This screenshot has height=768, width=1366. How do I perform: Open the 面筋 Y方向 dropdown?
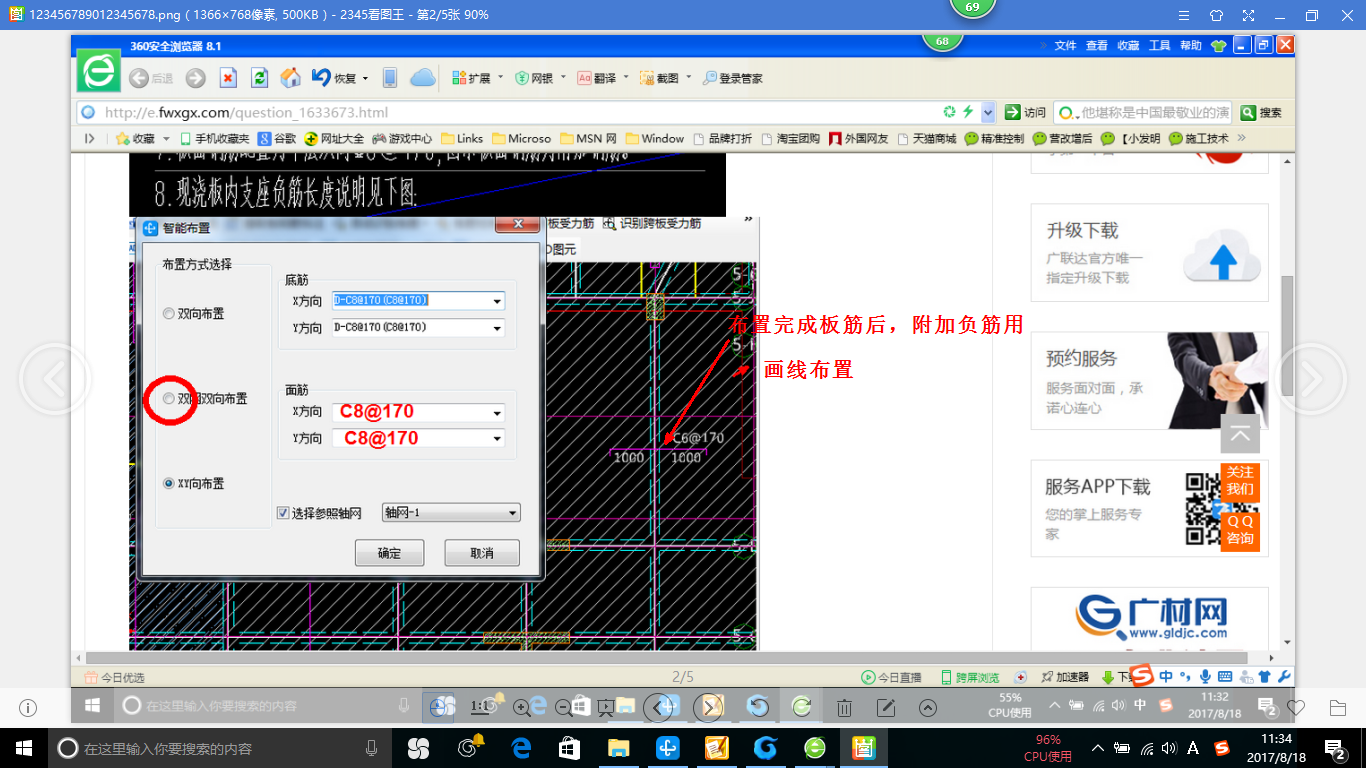(497, 438)
